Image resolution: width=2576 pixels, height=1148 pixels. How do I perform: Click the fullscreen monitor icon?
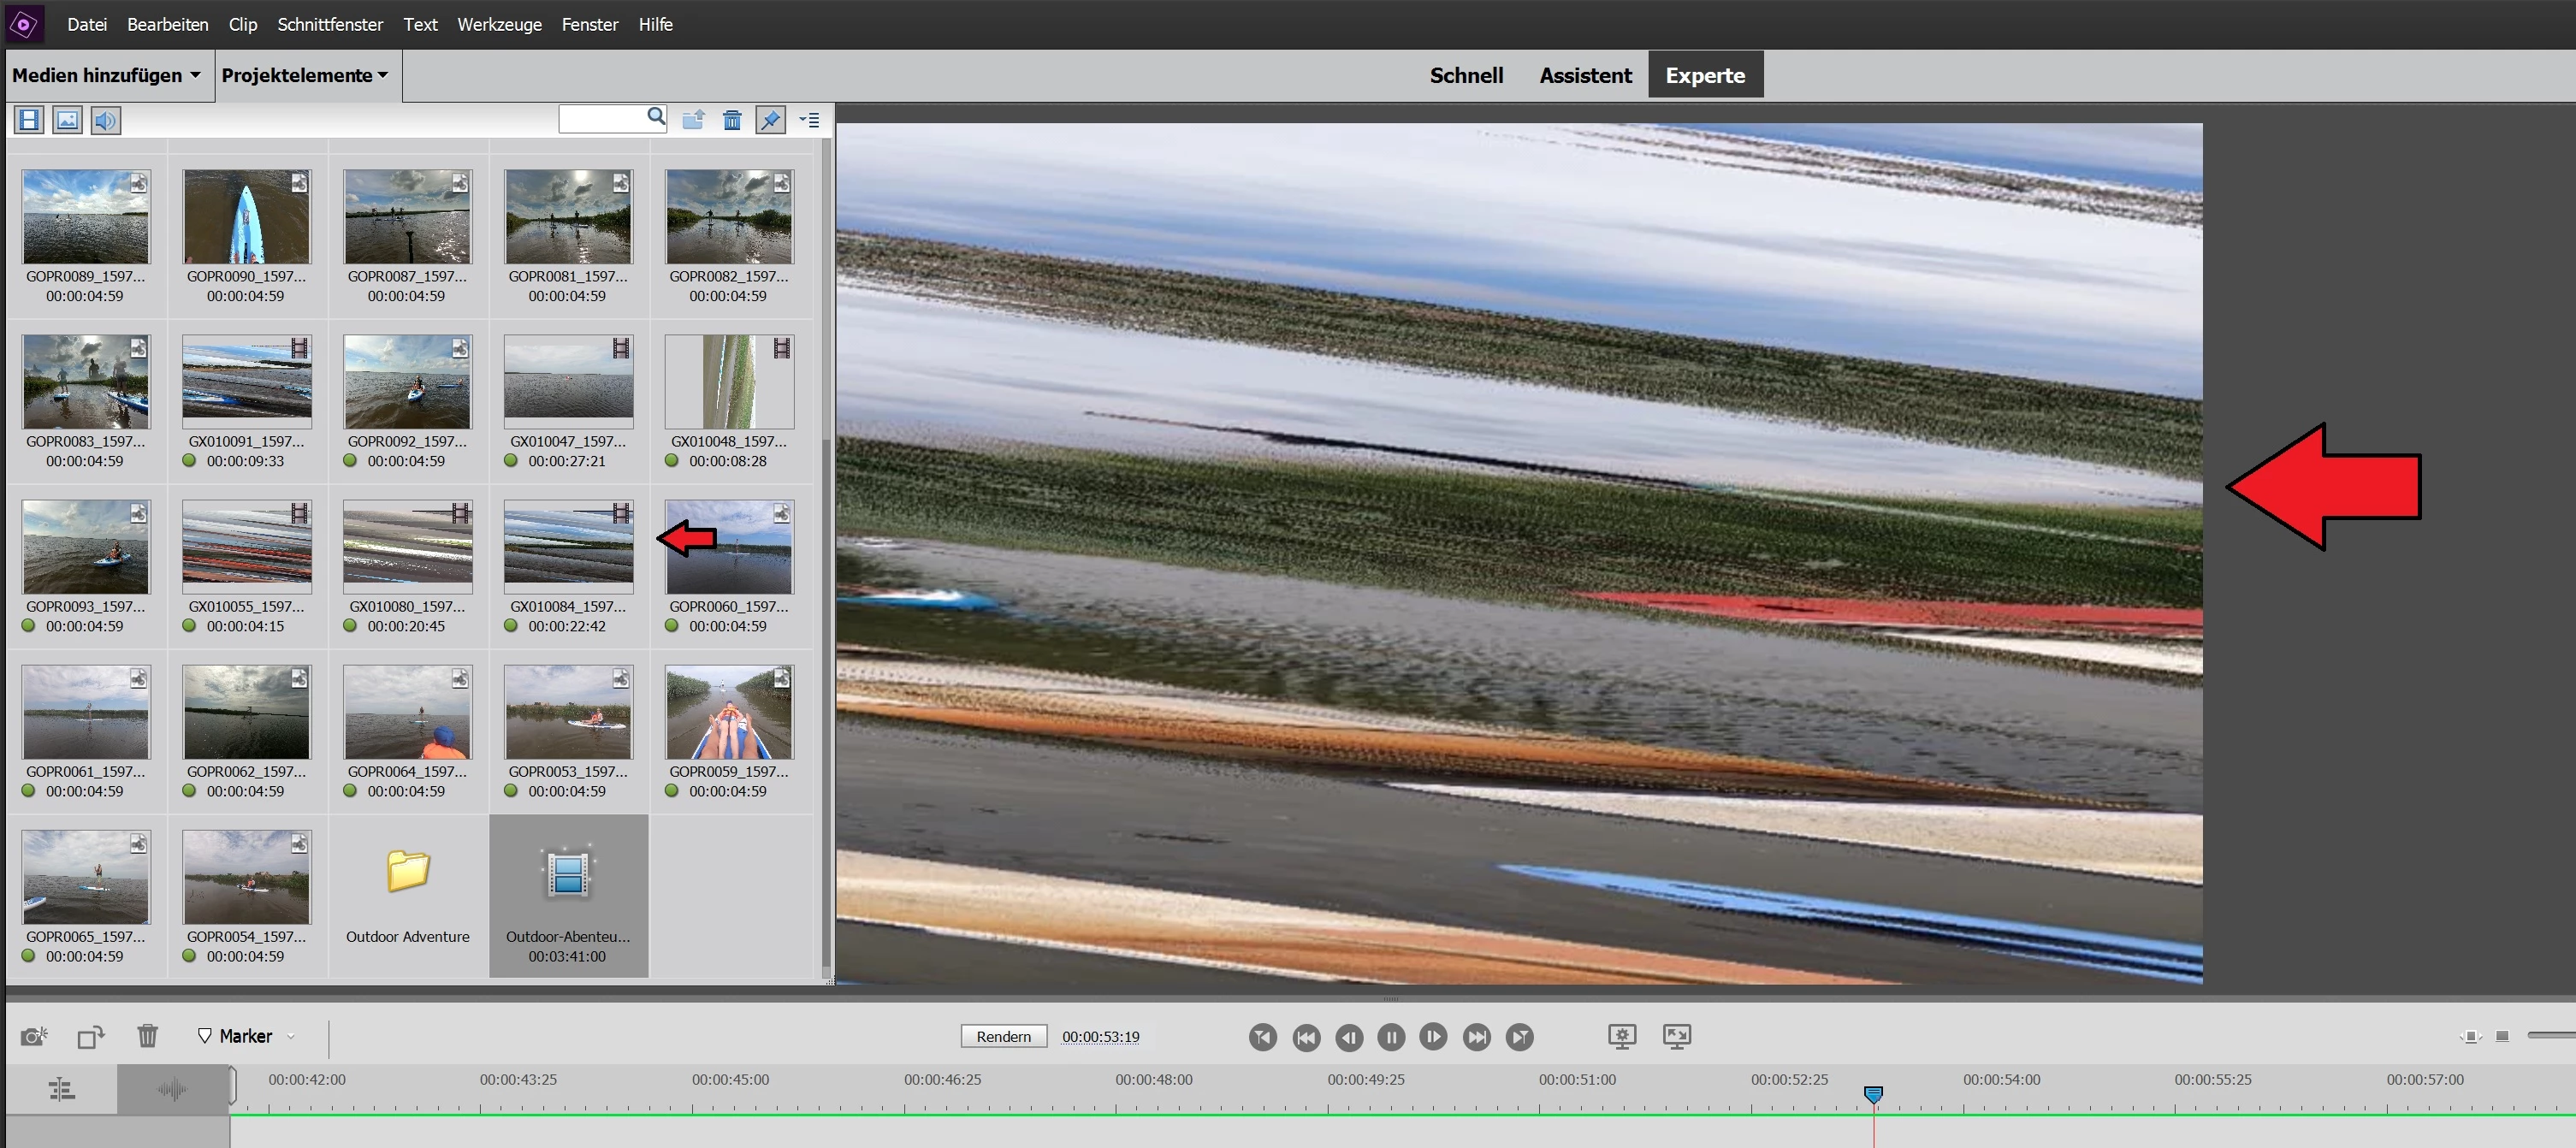(1677, 1036)
